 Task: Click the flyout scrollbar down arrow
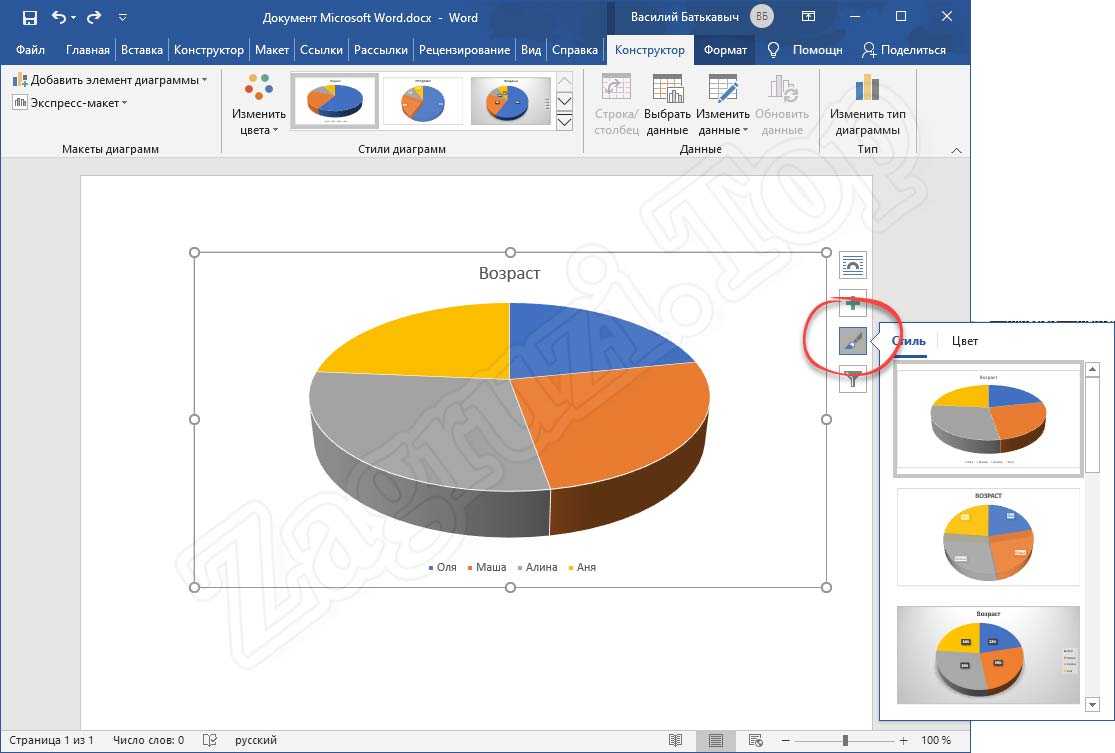[1093, 705]
